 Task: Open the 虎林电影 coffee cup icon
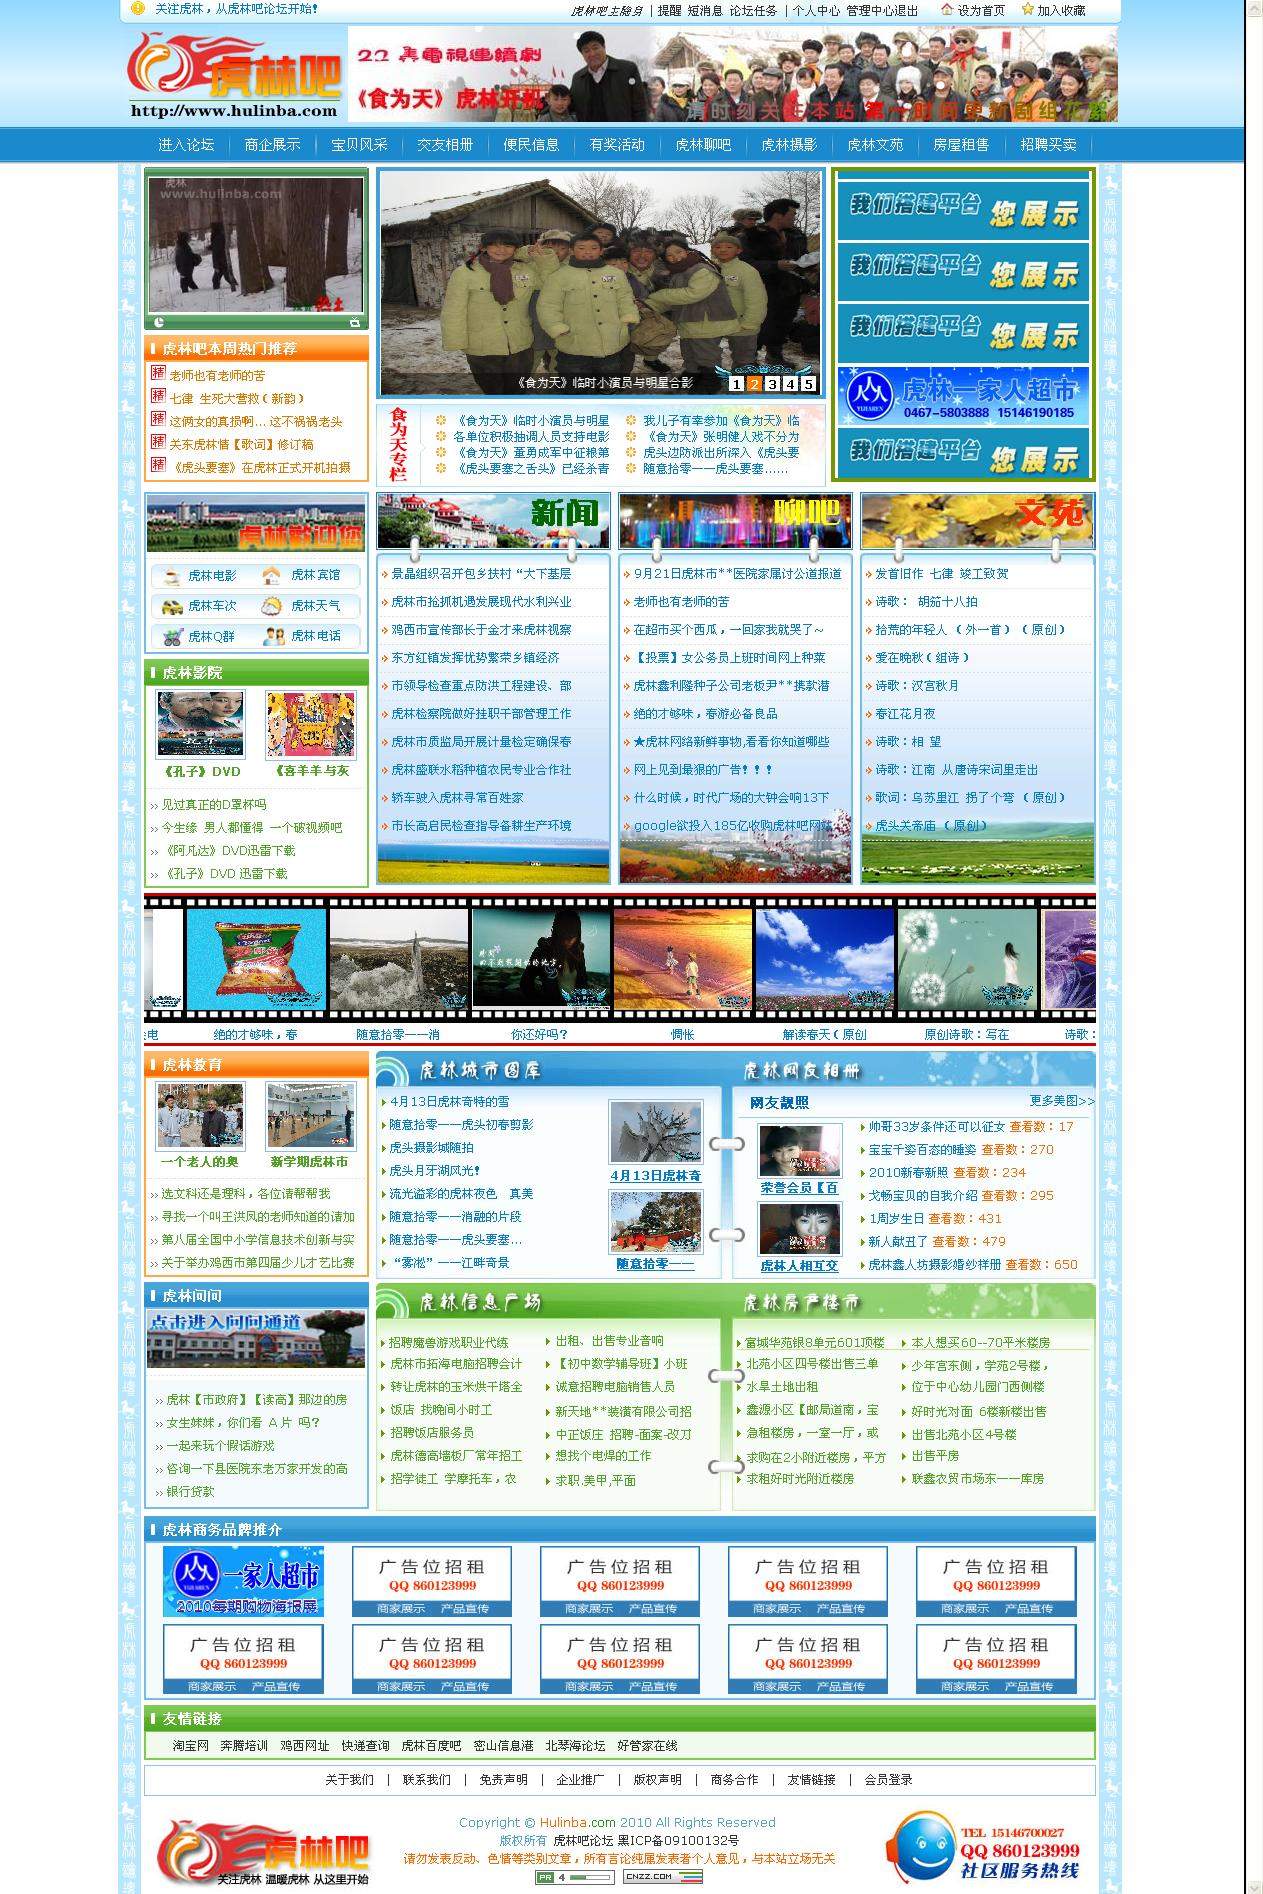[172, 575]
